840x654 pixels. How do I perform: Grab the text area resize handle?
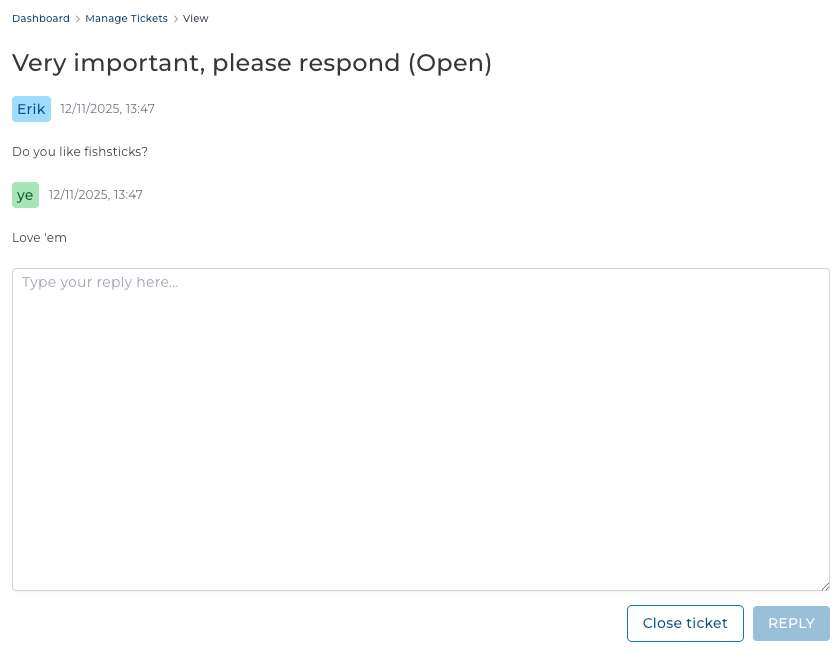click(x=825, y=586)
